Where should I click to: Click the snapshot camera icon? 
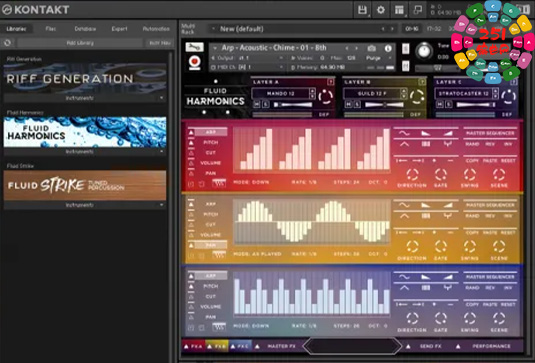[x=372, y=48]
